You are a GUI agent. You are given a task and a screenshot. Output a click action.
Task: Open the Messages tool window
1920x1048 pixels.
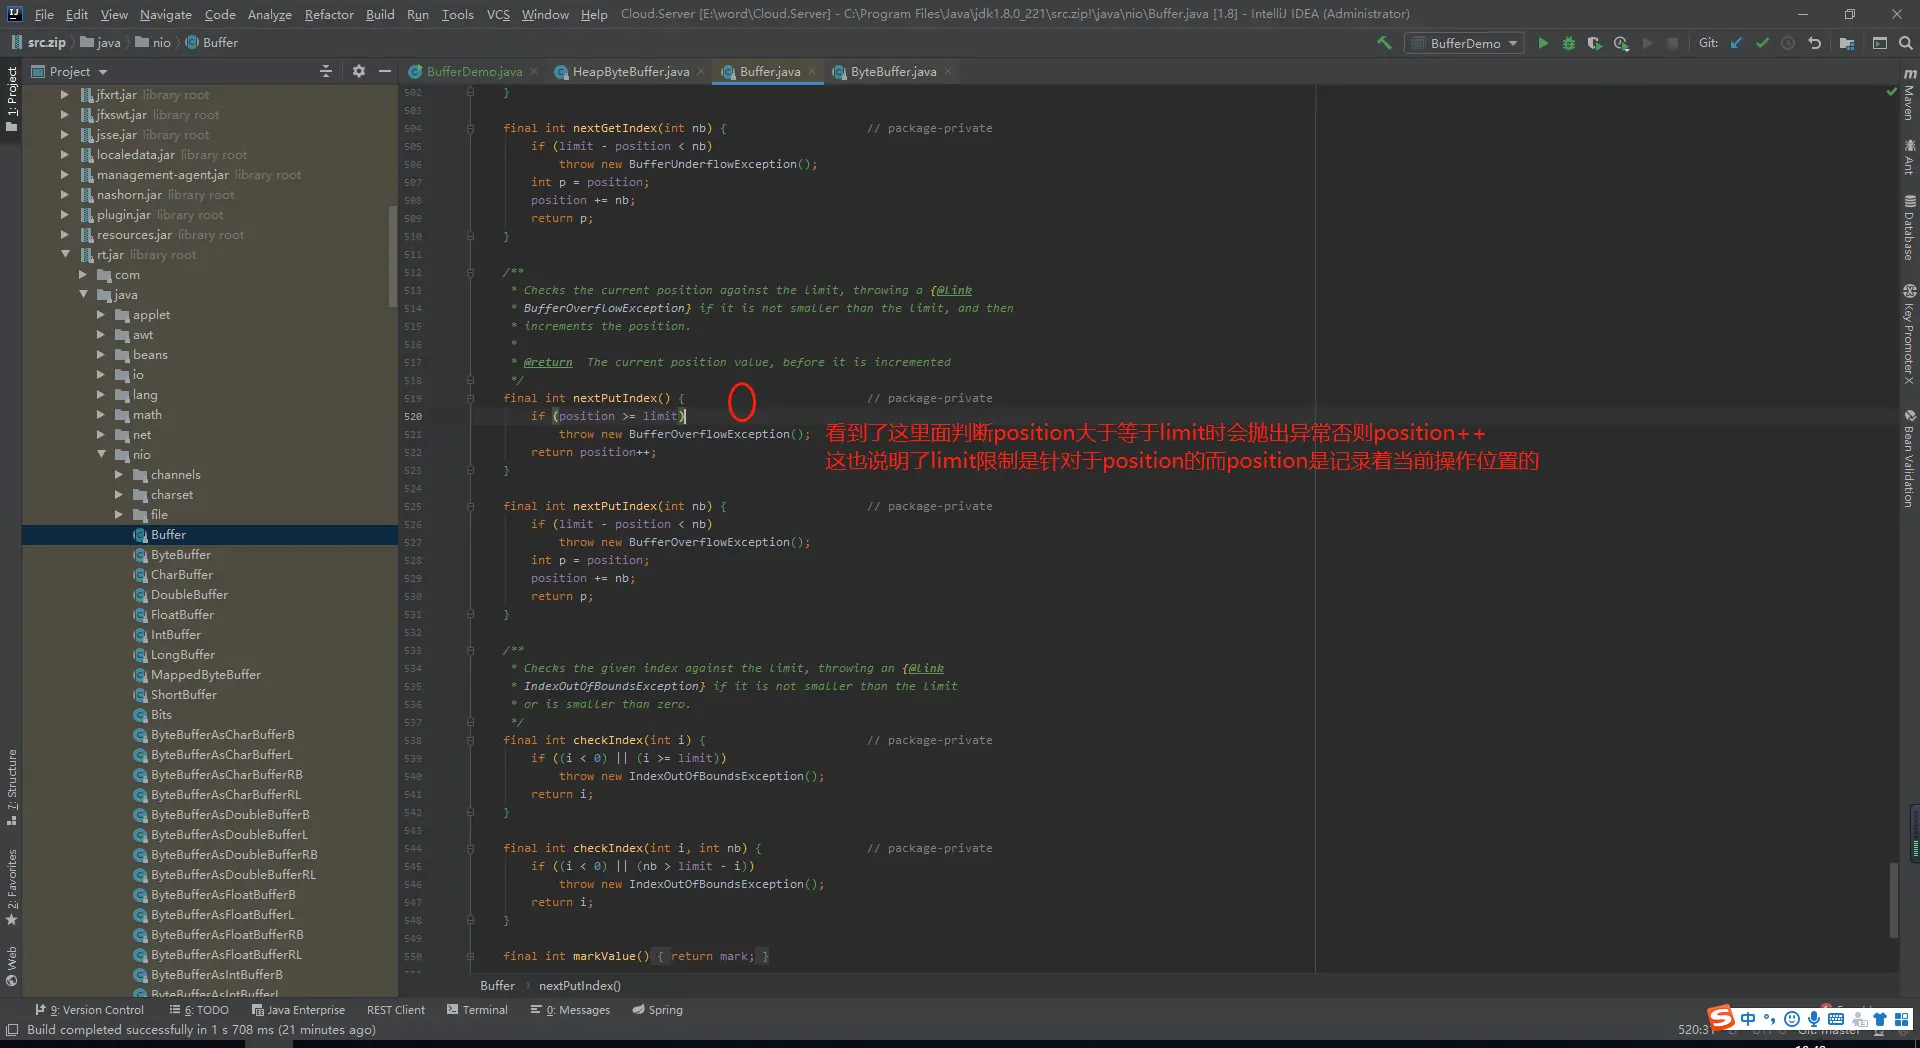tap(571, 1010)
